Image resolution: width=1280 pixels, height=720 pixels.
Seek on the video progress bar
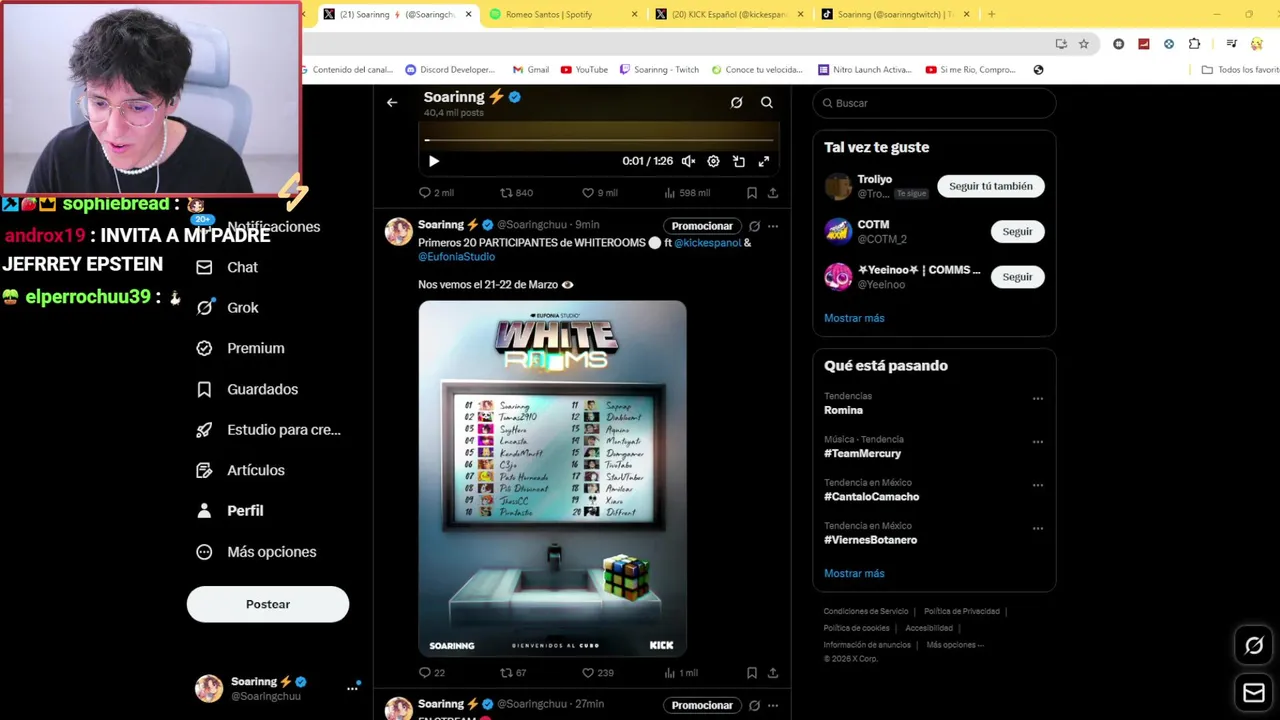599,140
